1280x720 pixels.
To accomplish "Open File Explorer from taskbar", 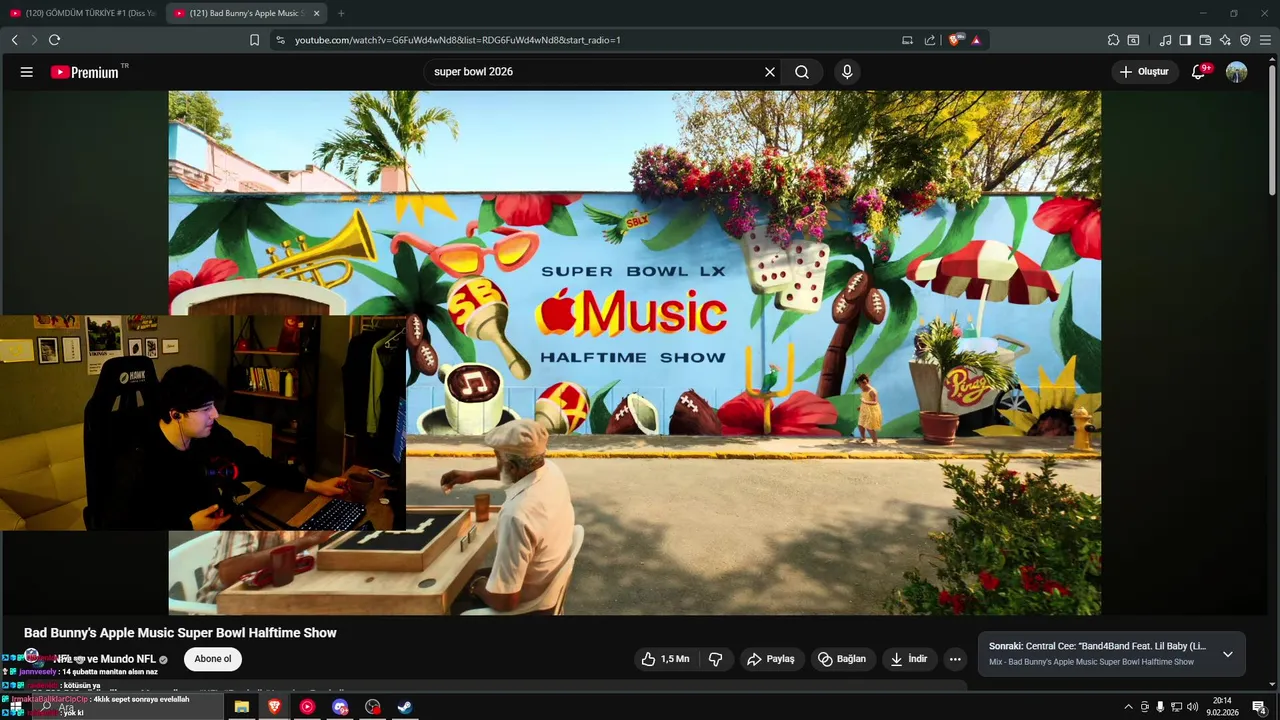I will (241, 707).
